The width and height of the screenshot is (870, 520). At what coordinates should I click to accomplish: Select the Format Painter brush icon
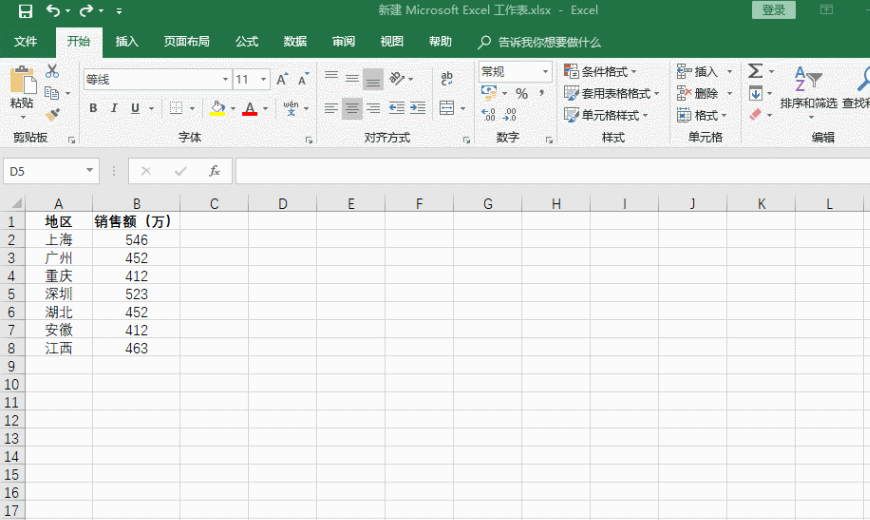pos(52,115)
